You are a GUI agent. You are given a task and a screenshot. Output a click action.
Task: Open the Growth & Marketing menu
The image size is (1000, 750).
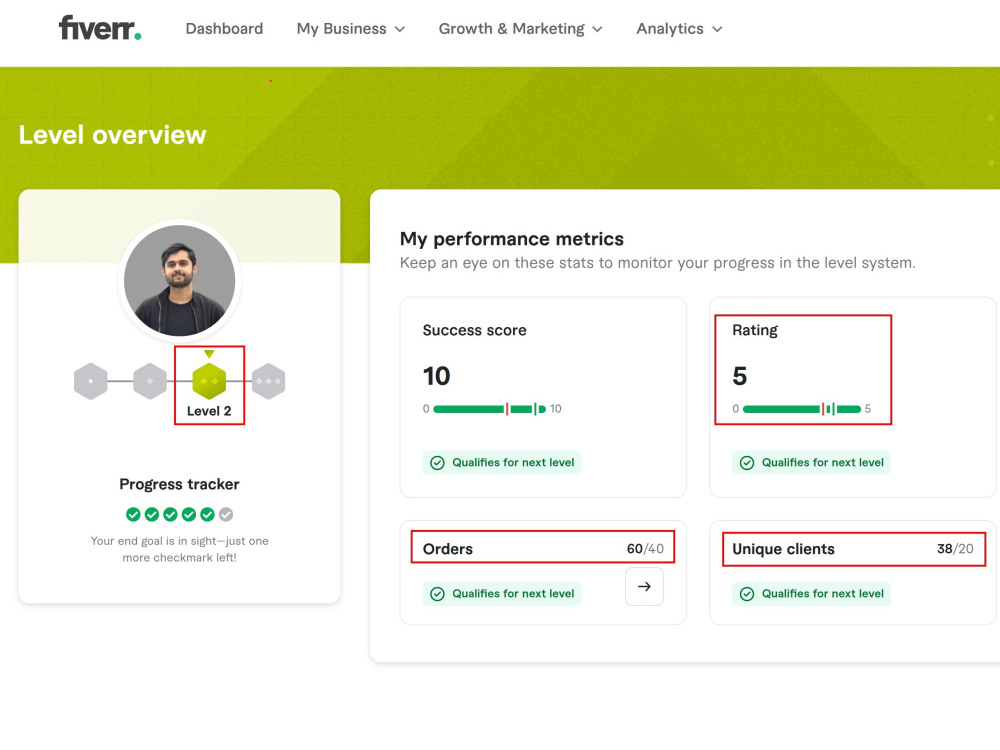(520, 29)
